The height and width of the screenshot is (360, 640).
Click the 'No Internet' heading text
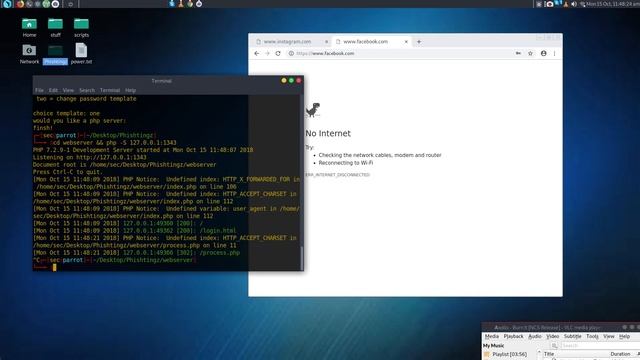click(328, 133)
